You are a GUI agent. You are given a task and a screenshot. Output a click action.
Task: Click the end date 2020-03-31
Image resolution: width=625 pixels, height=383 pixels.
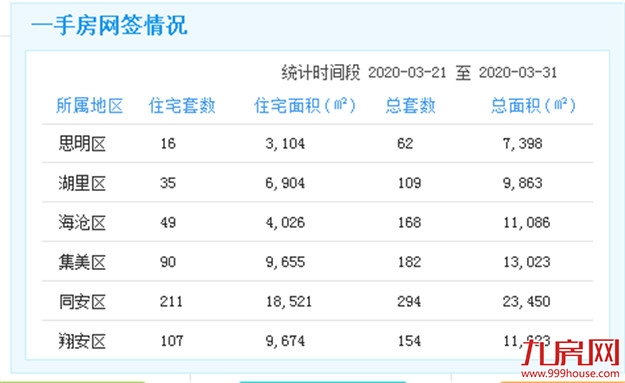518,73
